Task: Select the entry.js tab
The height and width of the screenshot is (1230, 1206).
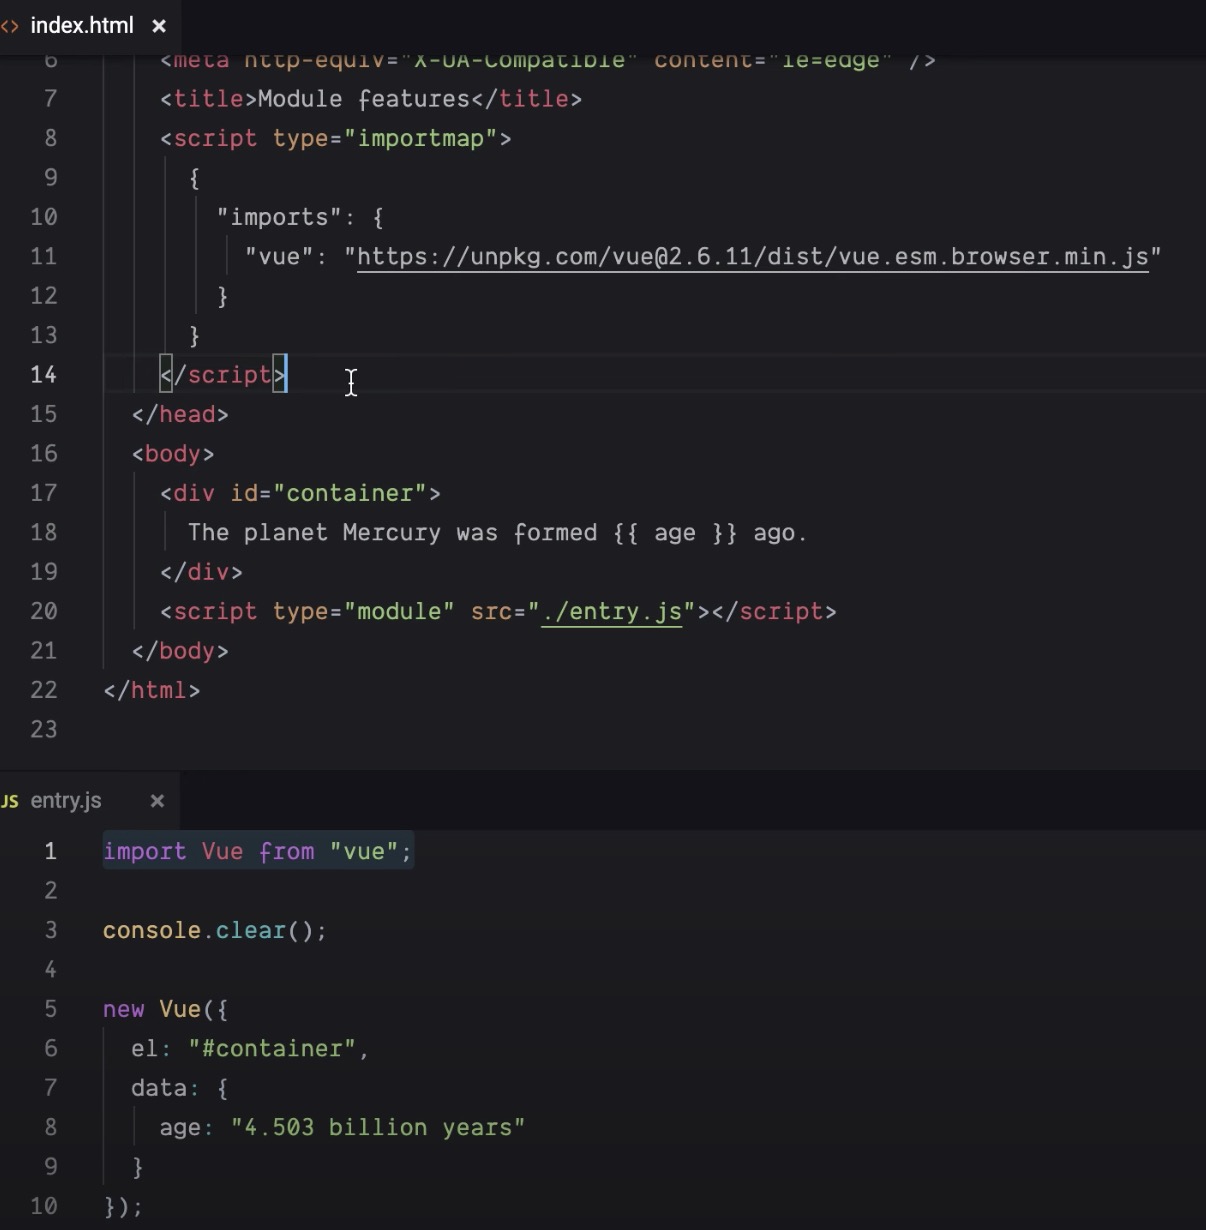Action: [x=66, y=801]
